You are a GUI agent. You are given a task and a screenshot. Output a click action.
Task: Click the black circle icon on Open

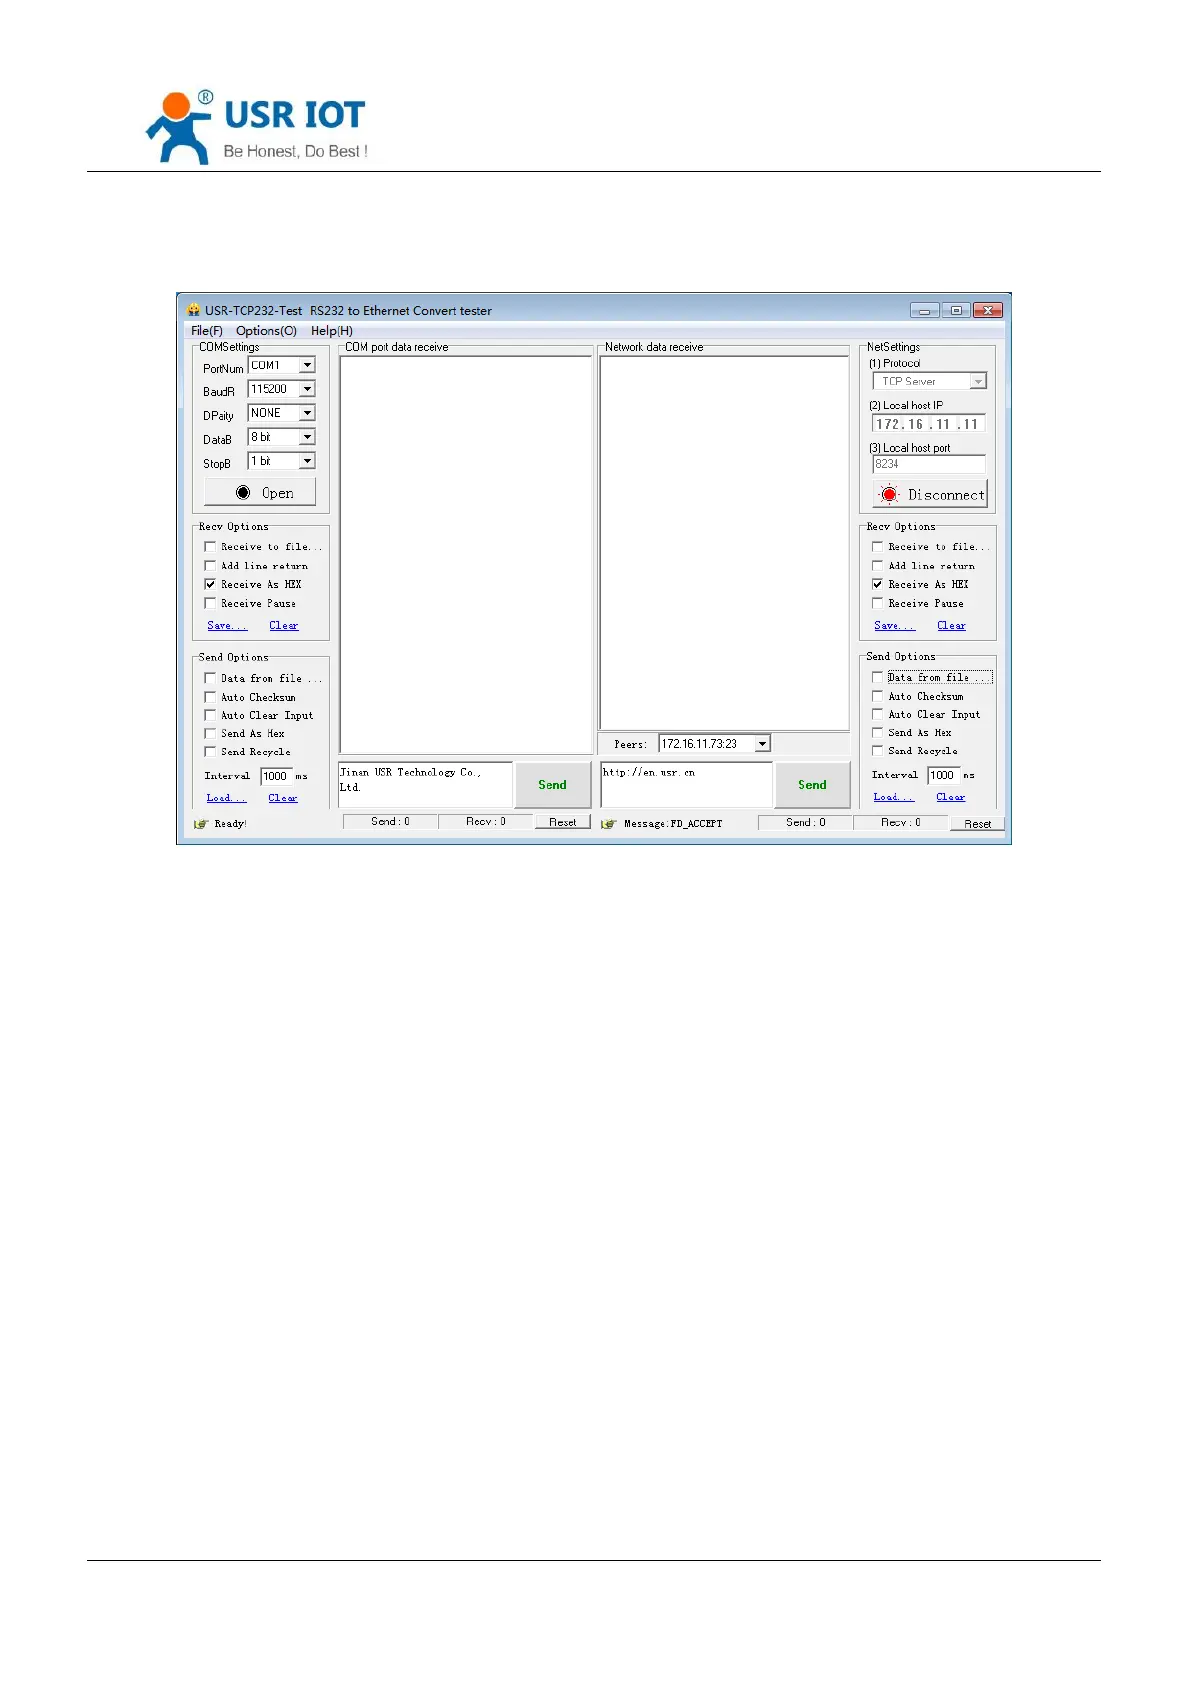coord(243,492)
